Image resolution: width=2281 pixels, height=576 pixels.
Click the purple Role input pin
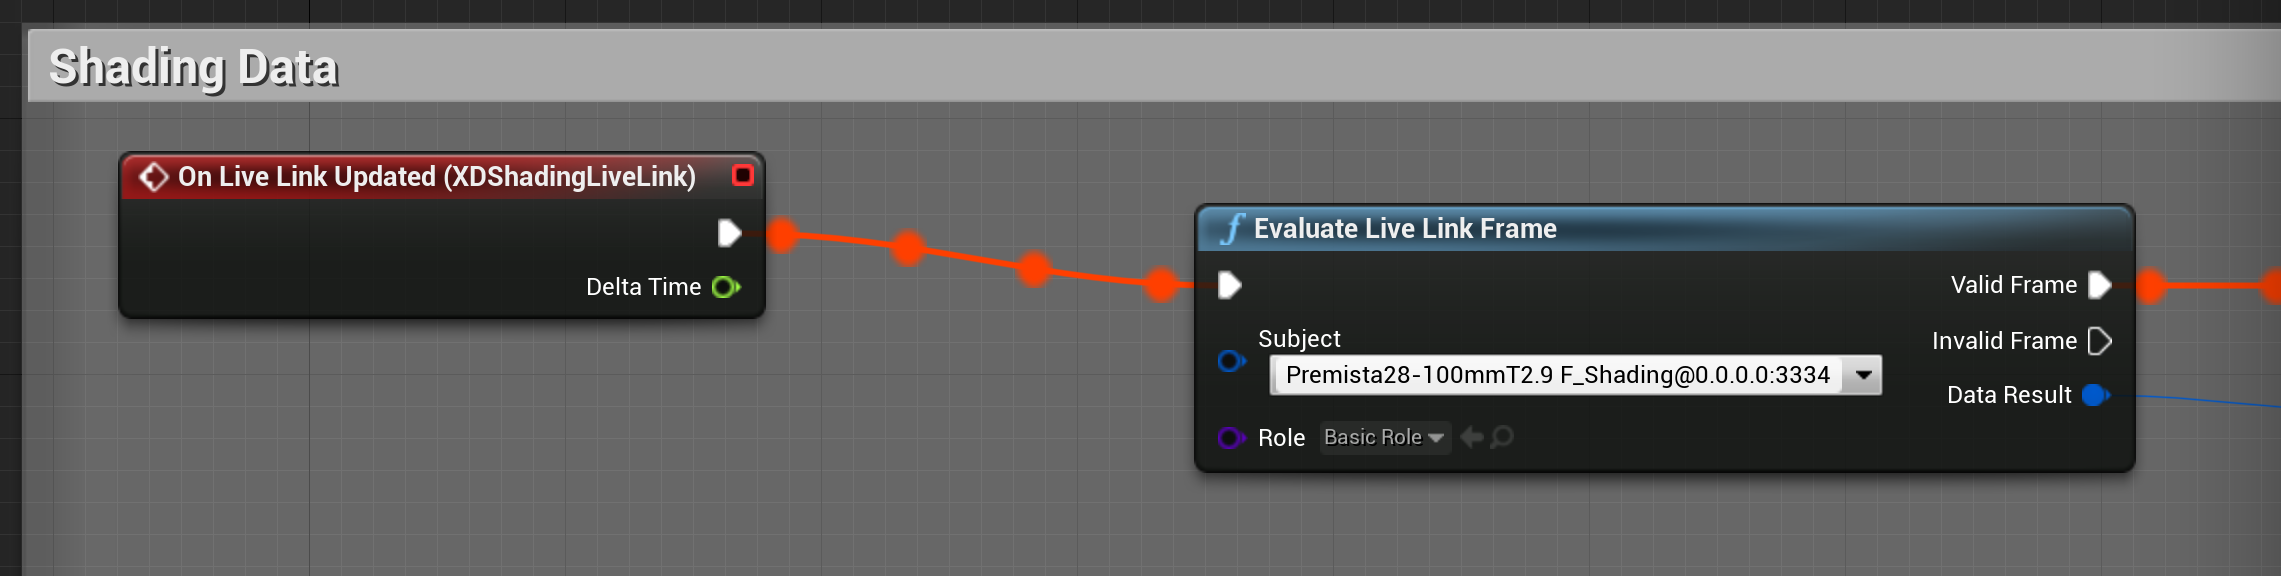pos(1230,438)
